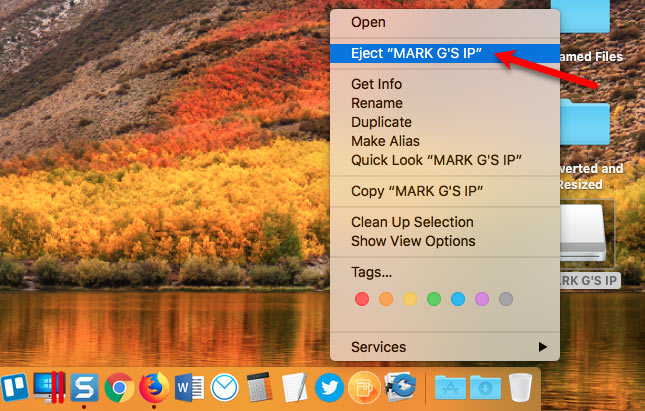The width and height of the screenshot is (645, 411).
Task: Open Parallels Desktop from the Dock
Action: pyautogui.click(x=50, y=387)
